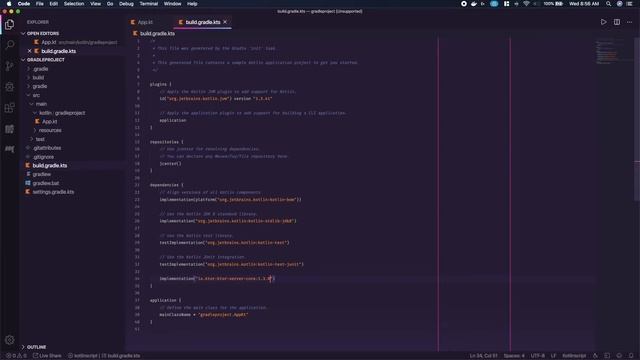Viewport: 640px width, 360px height.
Task: Click the Docker whale menu bar icon
Action: tap(473, 4)
